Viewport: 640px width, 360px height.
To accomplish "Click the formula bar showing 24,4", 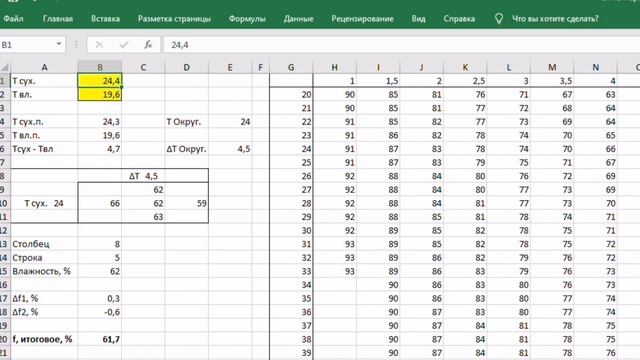I will click(x=402, y=44).
